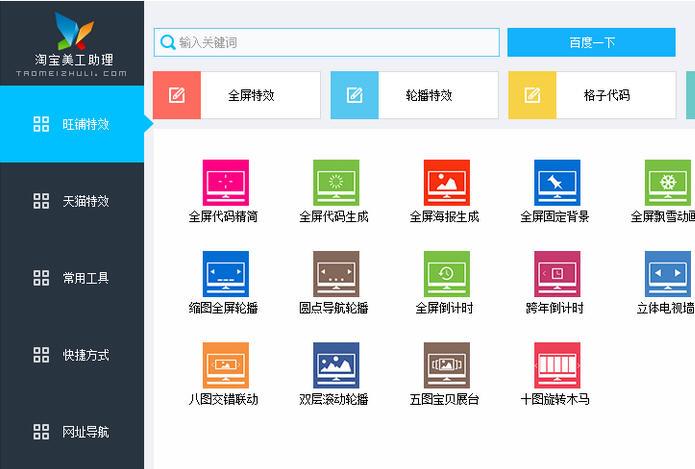This screenshot has width=695, height=469.
Task: Select 全屏固定背景 pin icon
Action: (557, 183)
